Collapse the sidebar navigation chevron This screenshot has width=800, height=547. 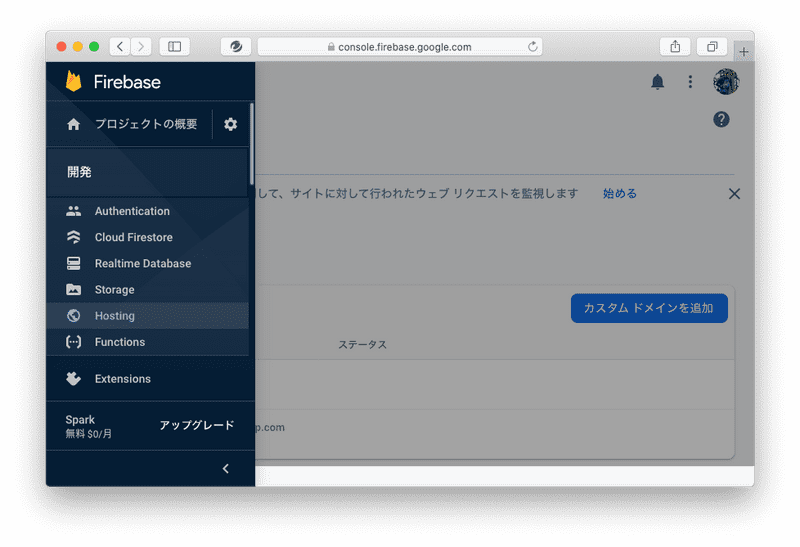[x=226, y=468]
